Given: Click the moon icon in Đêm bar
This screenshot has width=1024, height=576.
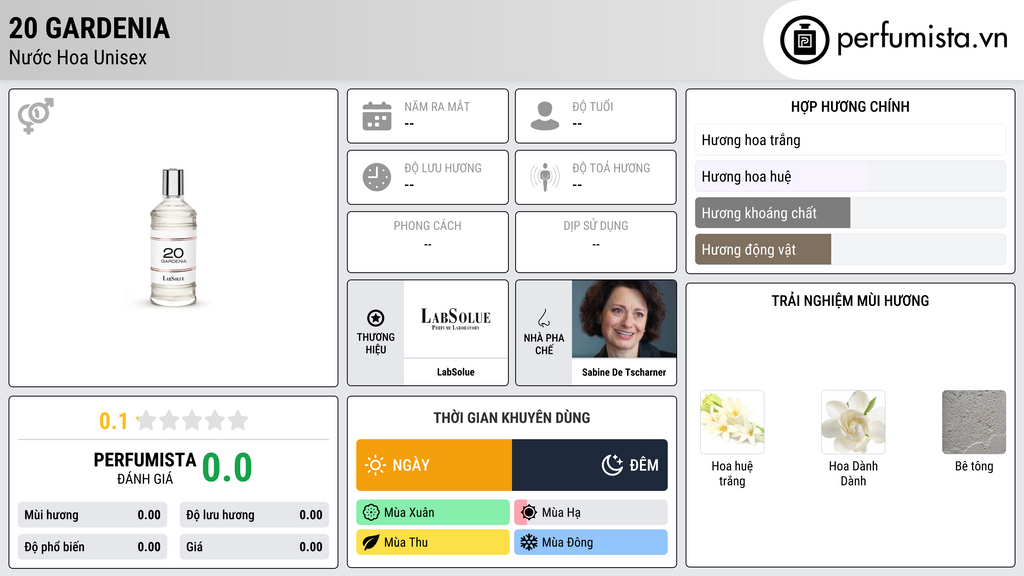Looking at the screenshot, I should click(612, 465).
